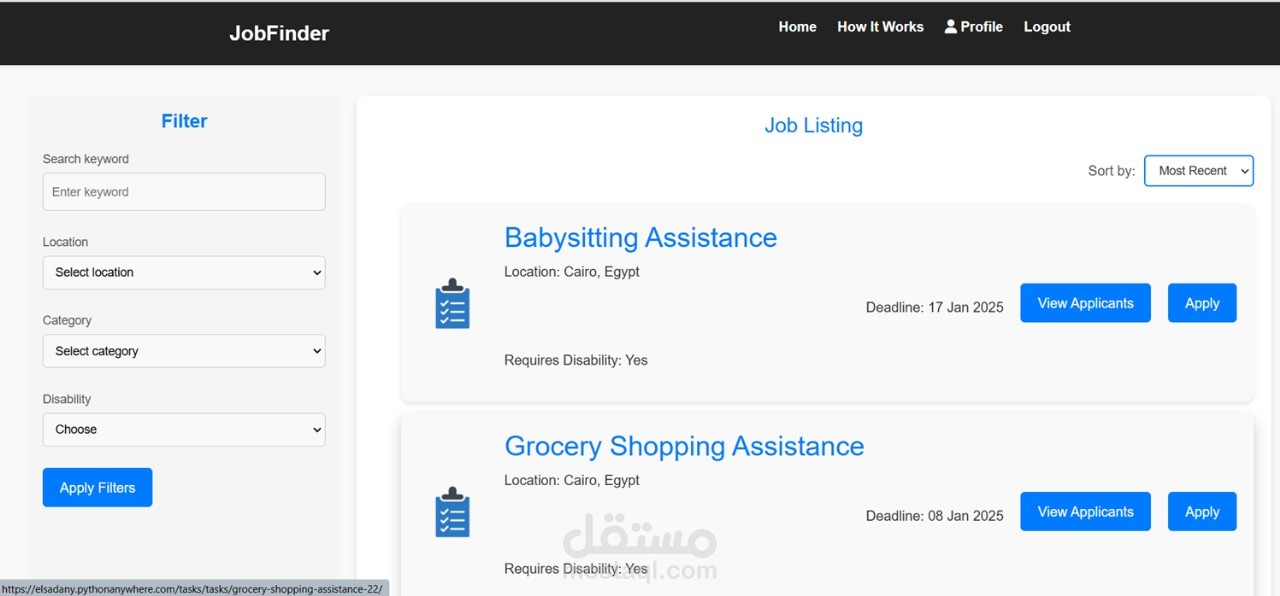Click the 'Disability' filter label

(x=67, y=399)
